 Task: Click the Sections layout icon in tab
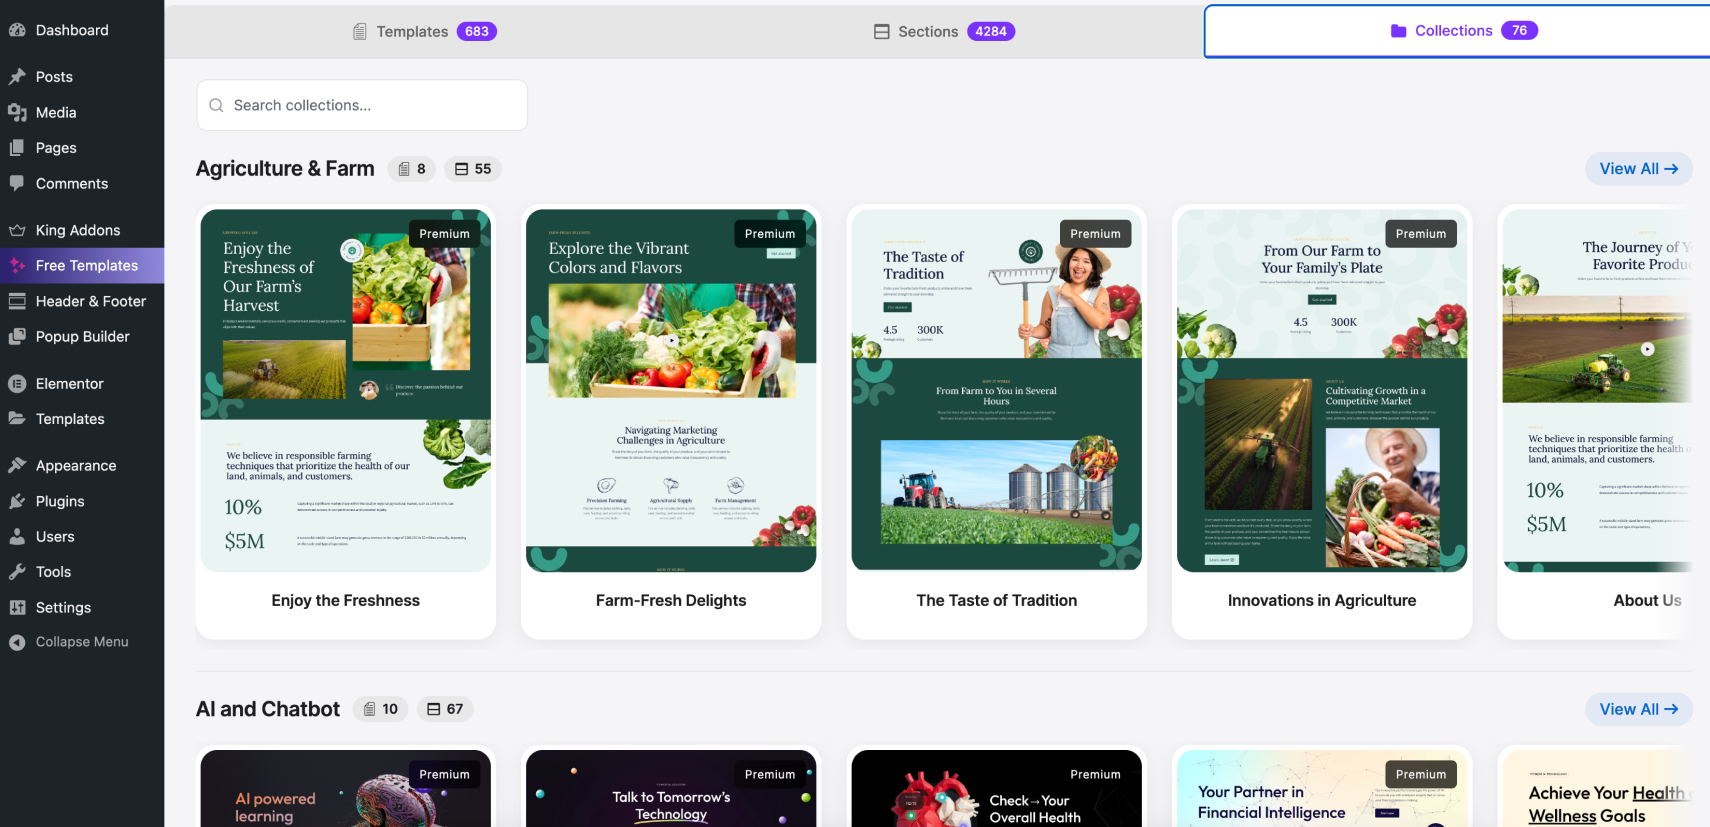click(x=881, y=31)
